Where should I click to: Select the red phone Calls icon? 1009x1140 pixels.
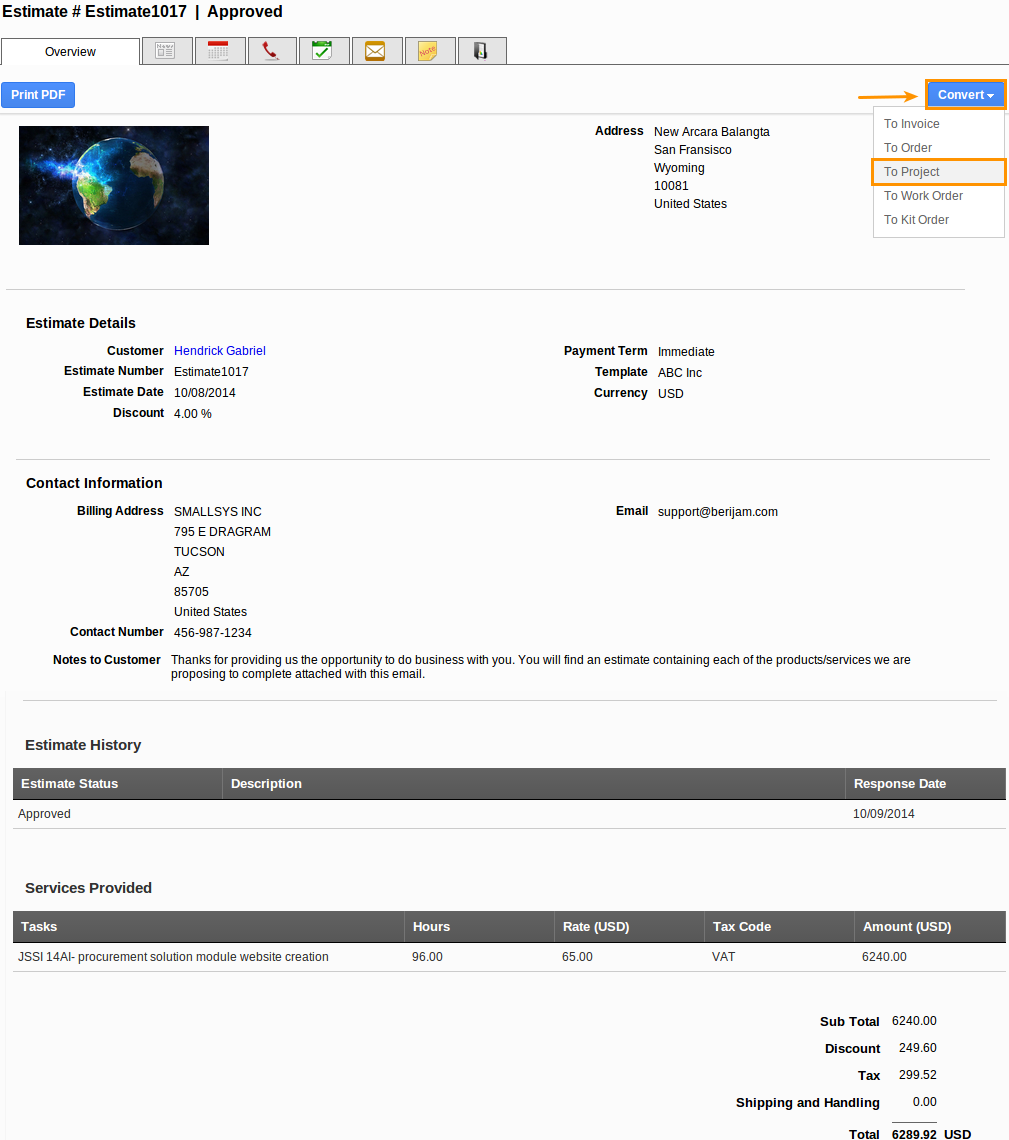[x=272, y=50]
